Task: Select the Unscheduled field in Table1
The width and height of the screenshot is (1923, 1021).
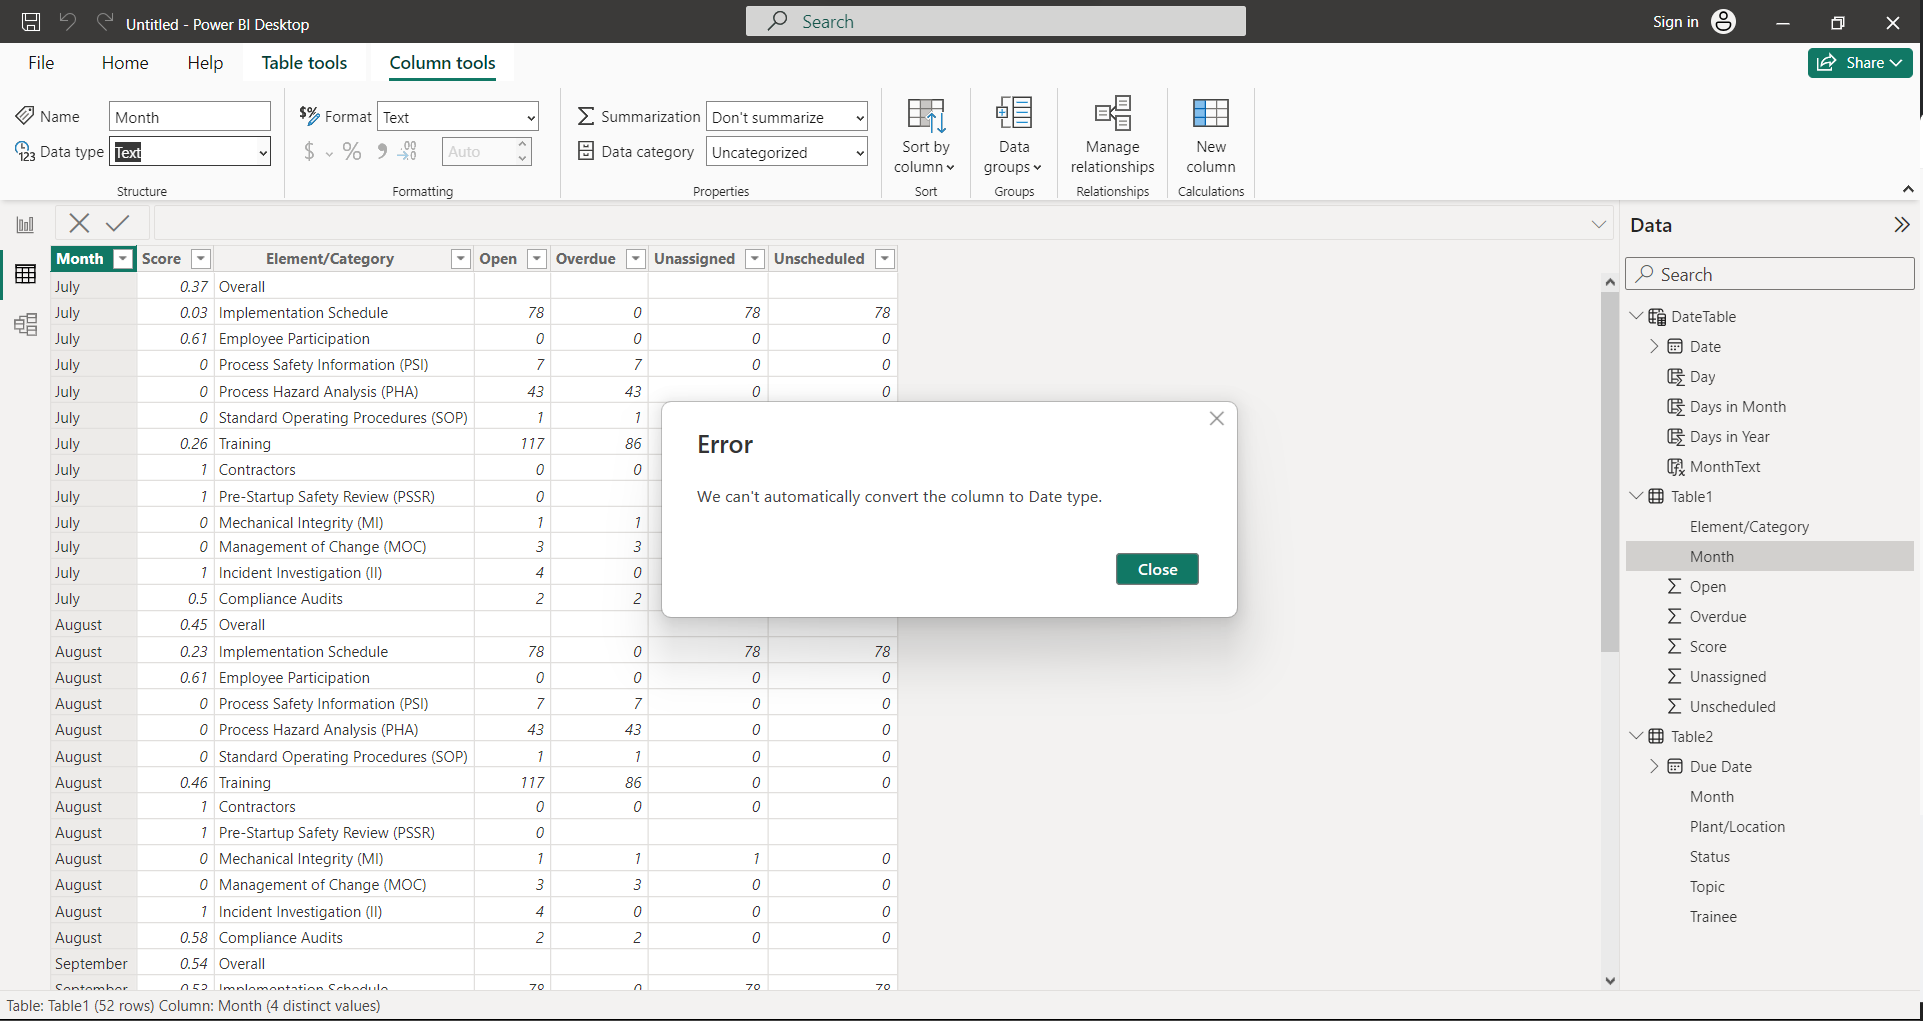Action: (1732, 707)
